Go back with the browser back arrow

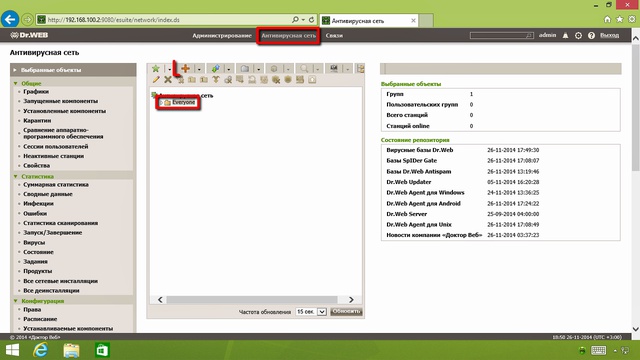[x=10, y=19]
